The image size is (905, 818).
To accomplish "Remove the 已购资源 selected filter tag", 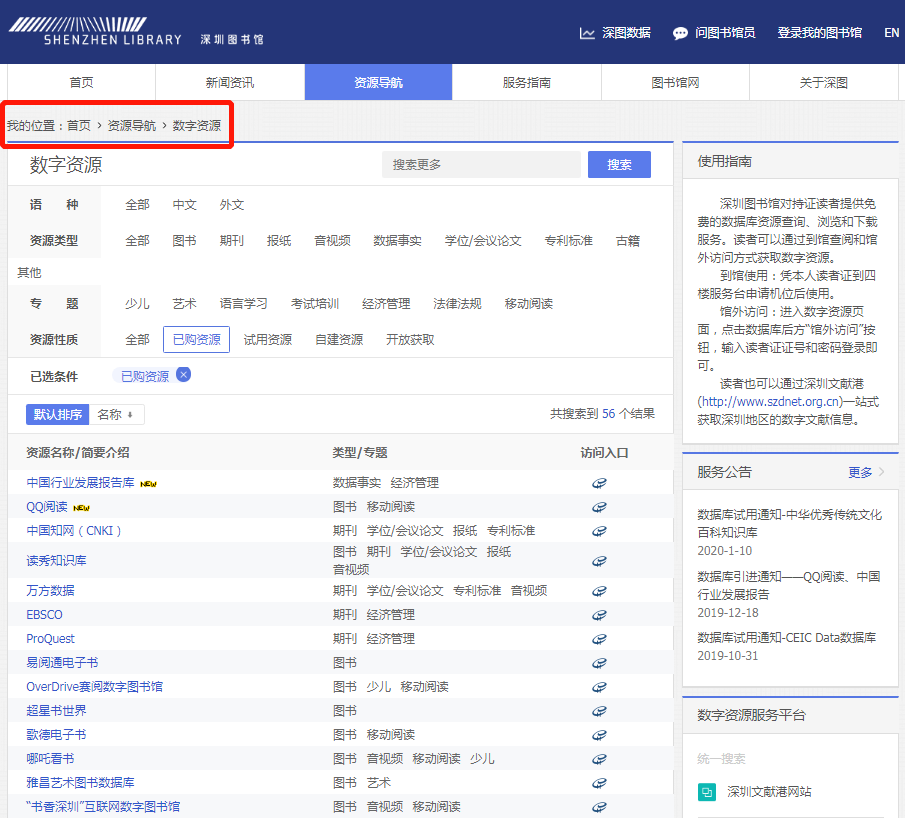I will coord(184,375).
